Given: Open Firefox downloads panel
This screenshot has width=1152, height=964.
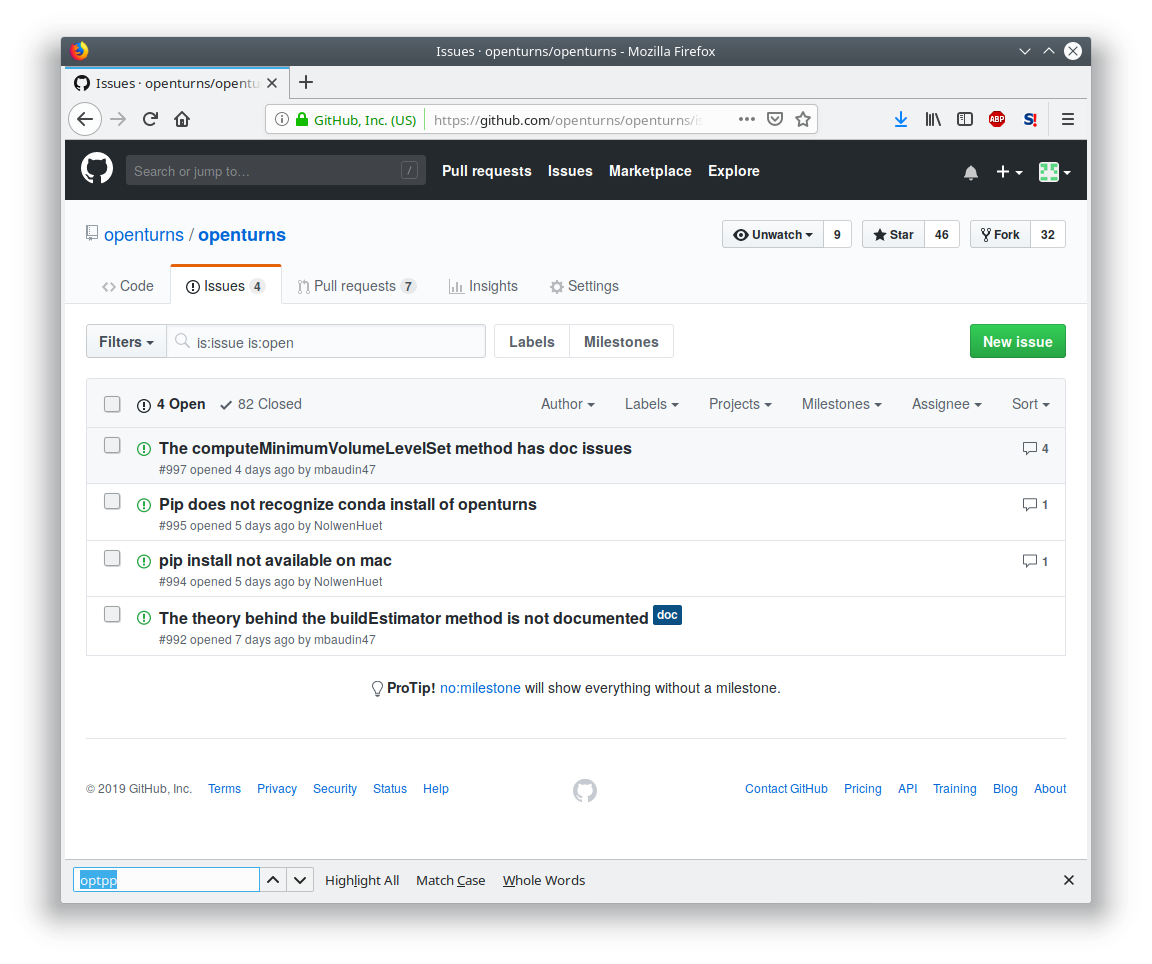Looking at the screenshot, I should pyautogui.click(x=900, y=119).
